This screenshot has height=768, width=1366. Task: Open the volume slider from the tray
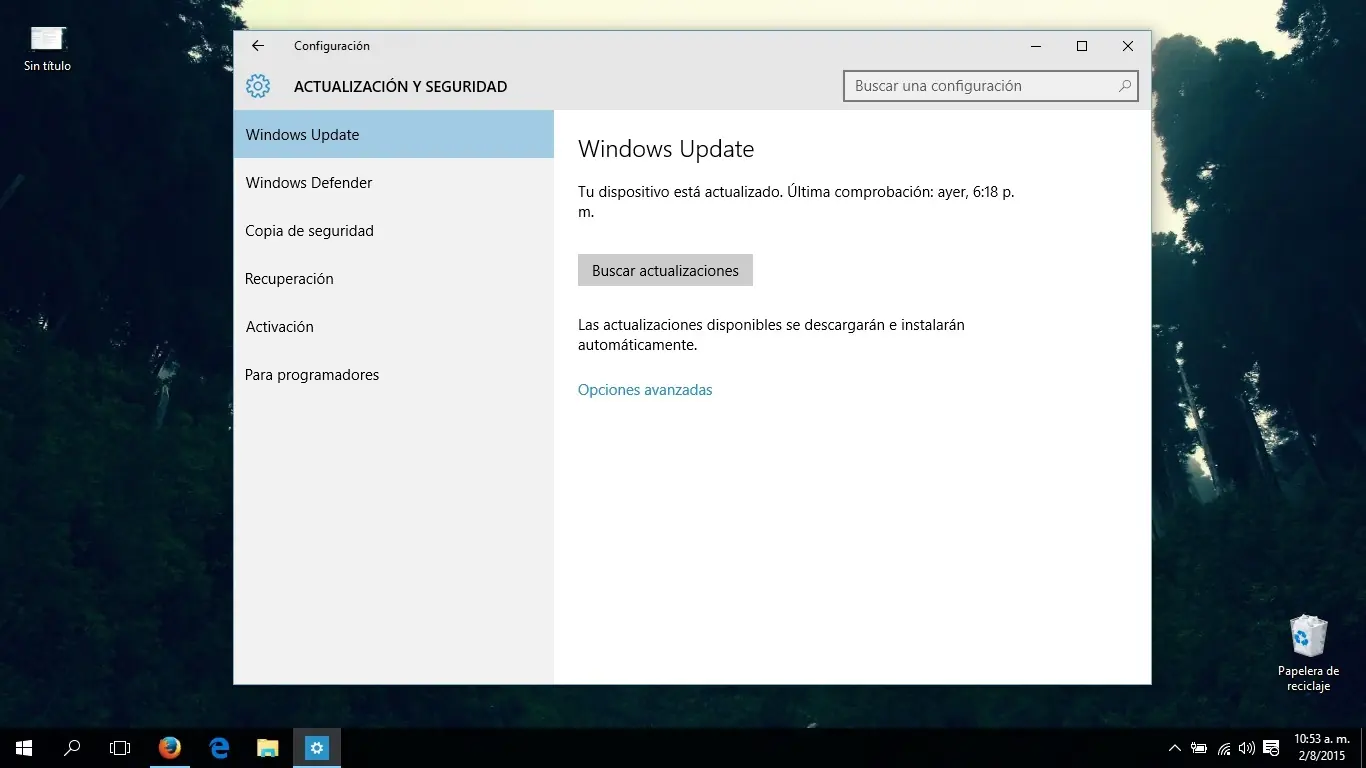(x=1246, y=748)
